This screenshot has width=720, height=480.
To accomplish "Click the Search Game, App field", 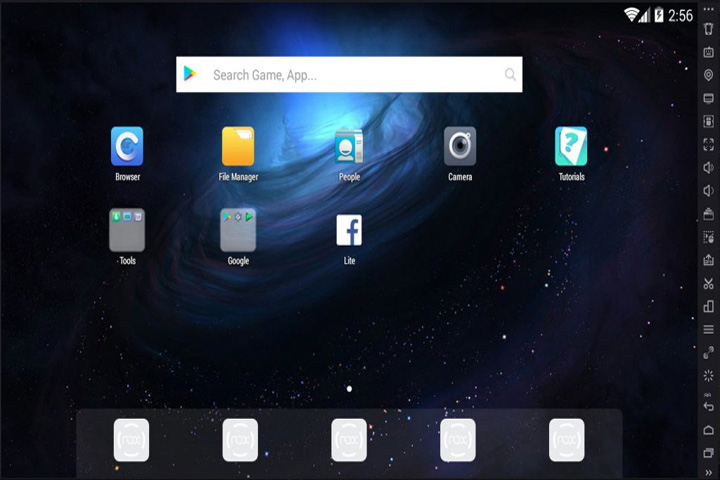I will (x=349, y=74).
